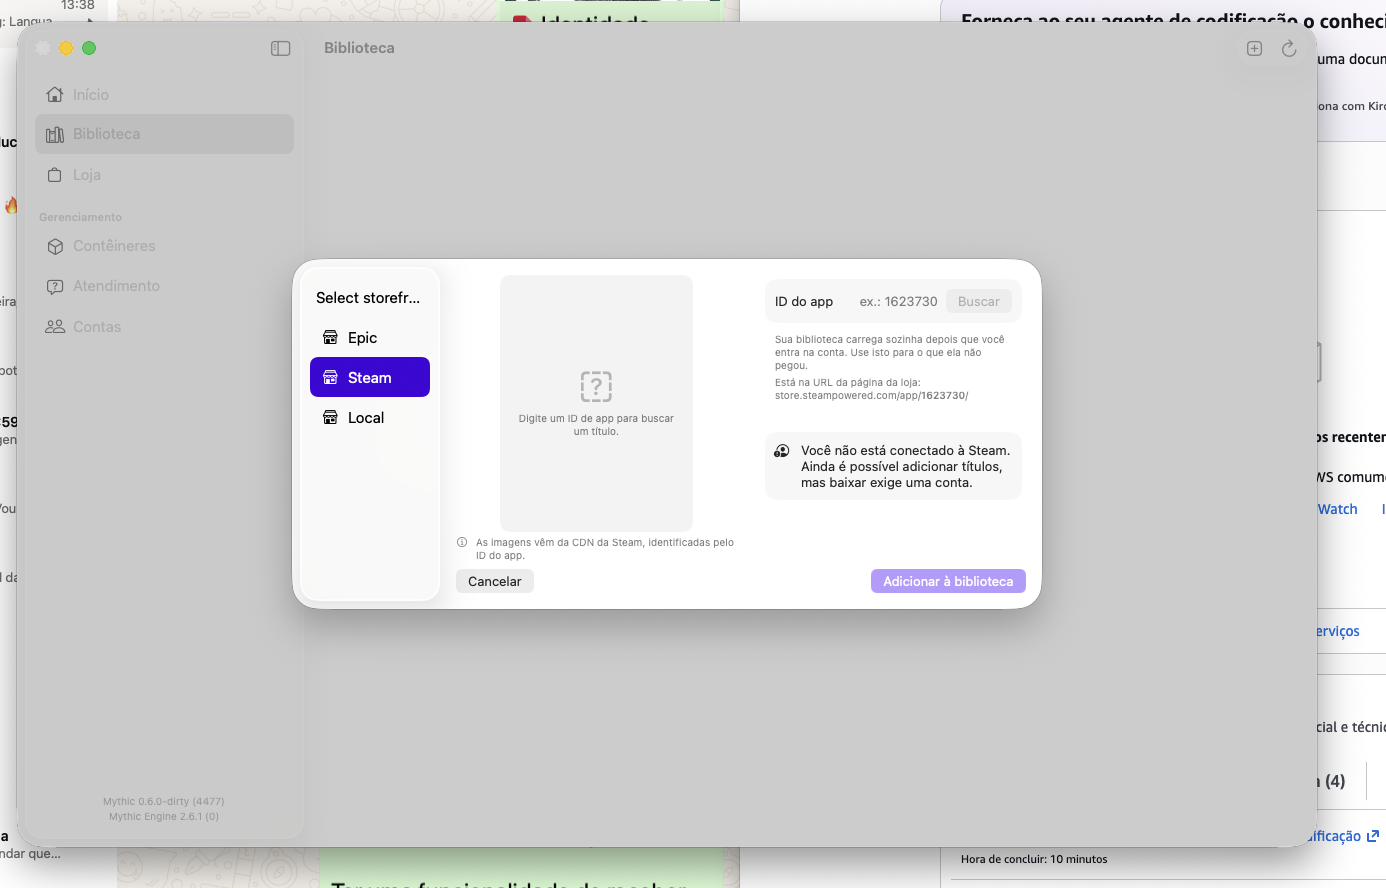The height and width of the screenshot is (888, 1386).
Task: Click the Buscar button
Action: (979, 301)
